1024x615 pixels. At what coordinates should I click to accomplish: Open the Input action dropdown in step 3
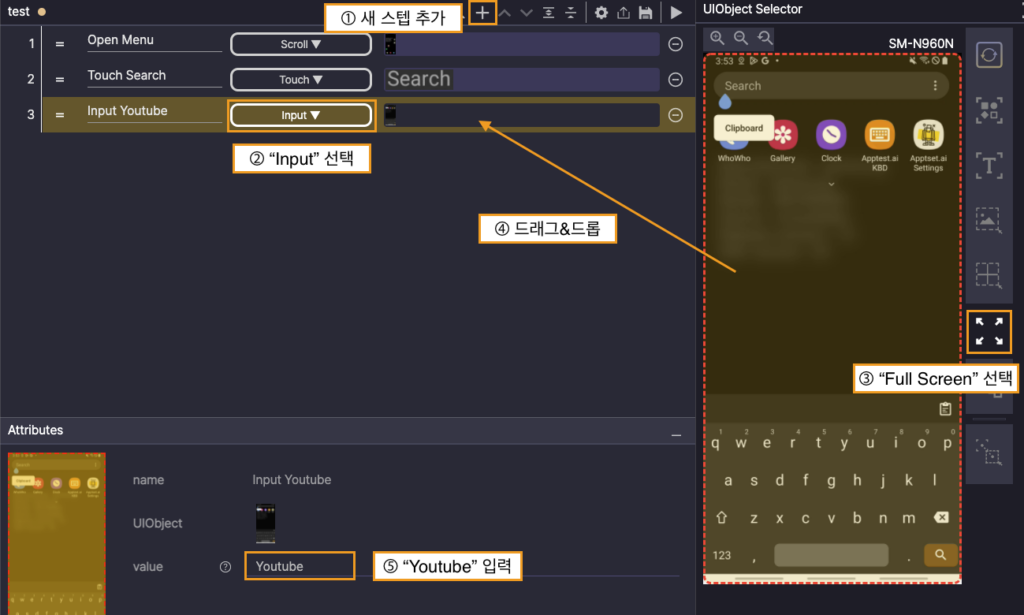(301, 115)
